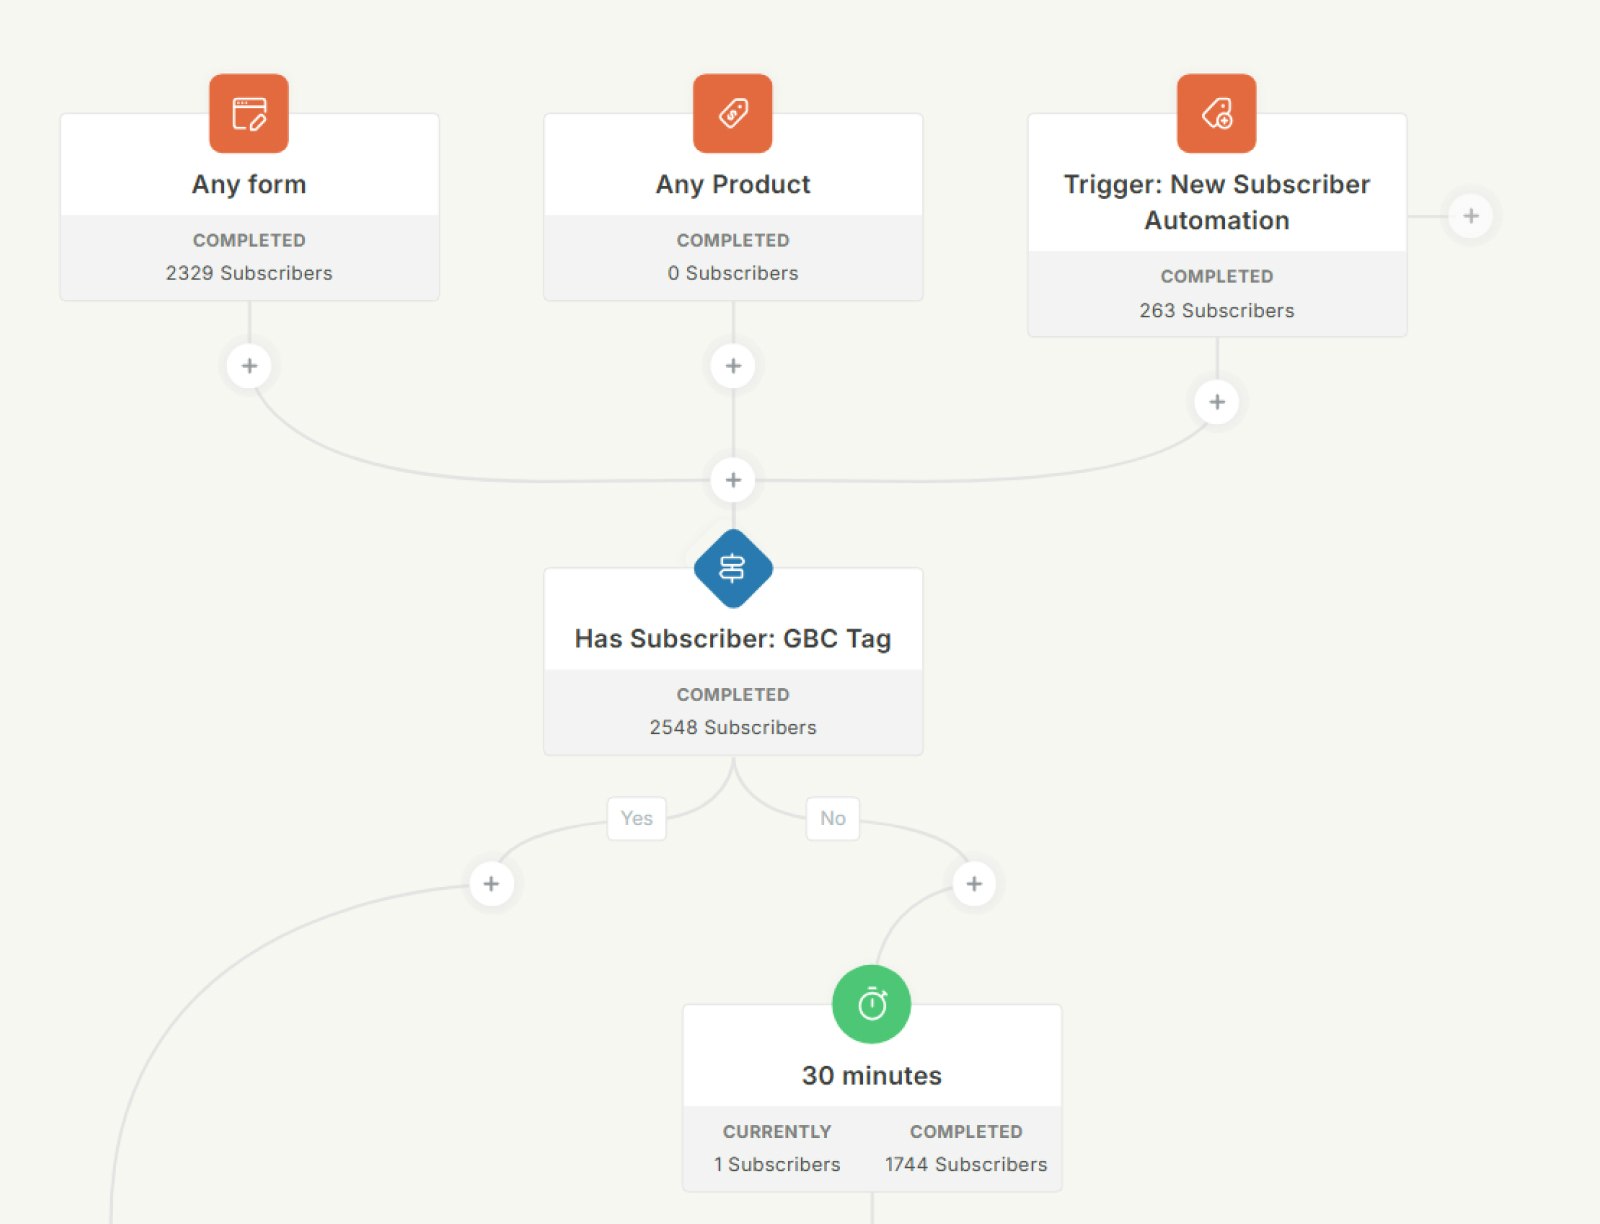Click the plus above the GBC Tag condition
The width and height of the screenshot is (1600, 1224).
tap(733, 480)
